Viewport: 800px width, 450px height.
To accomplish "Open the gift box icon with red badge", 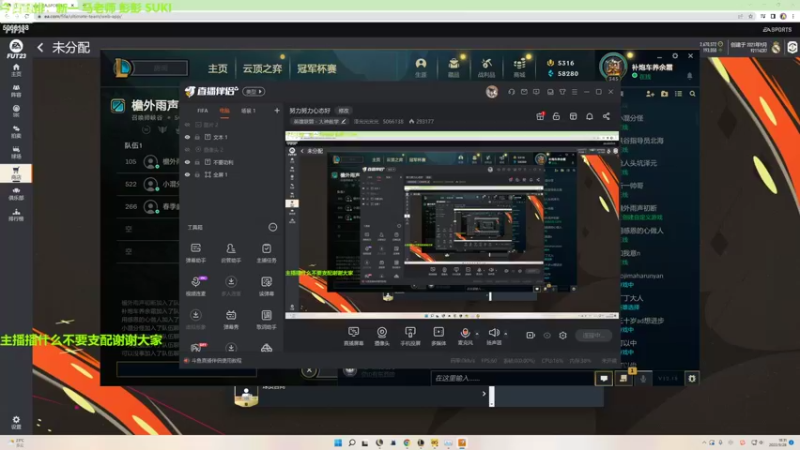I will click(x=540, y=117).
